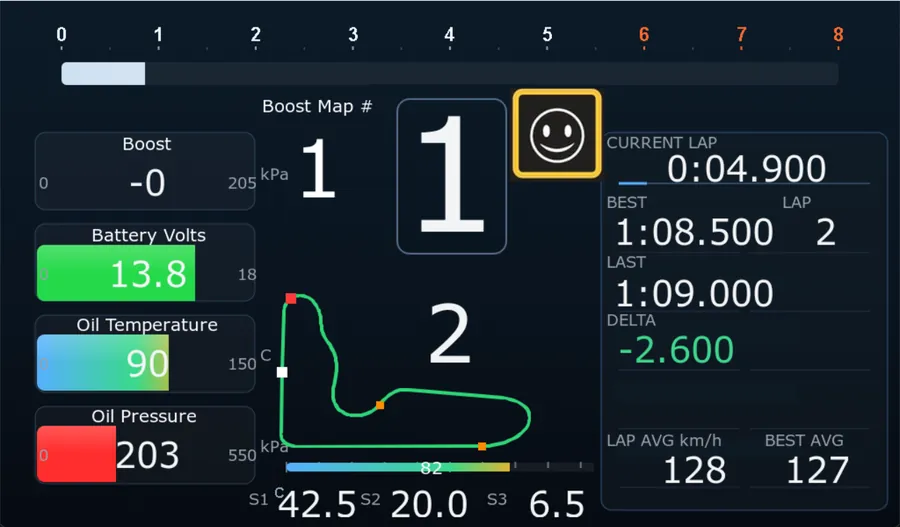Click the Oil Pressure max value 550
The width and height of the screenshot is (900, 527).
click(242, 455)
